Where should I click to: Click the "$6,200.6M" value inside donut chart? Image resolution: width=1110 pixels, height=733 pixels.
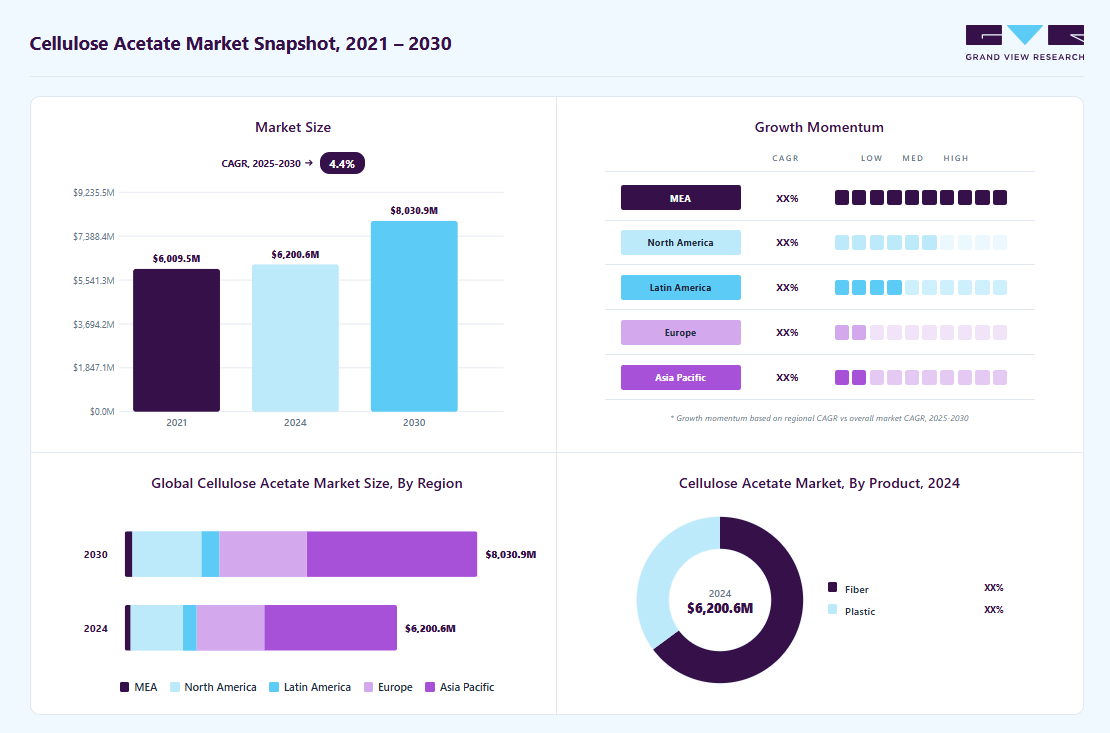[720, 608]
